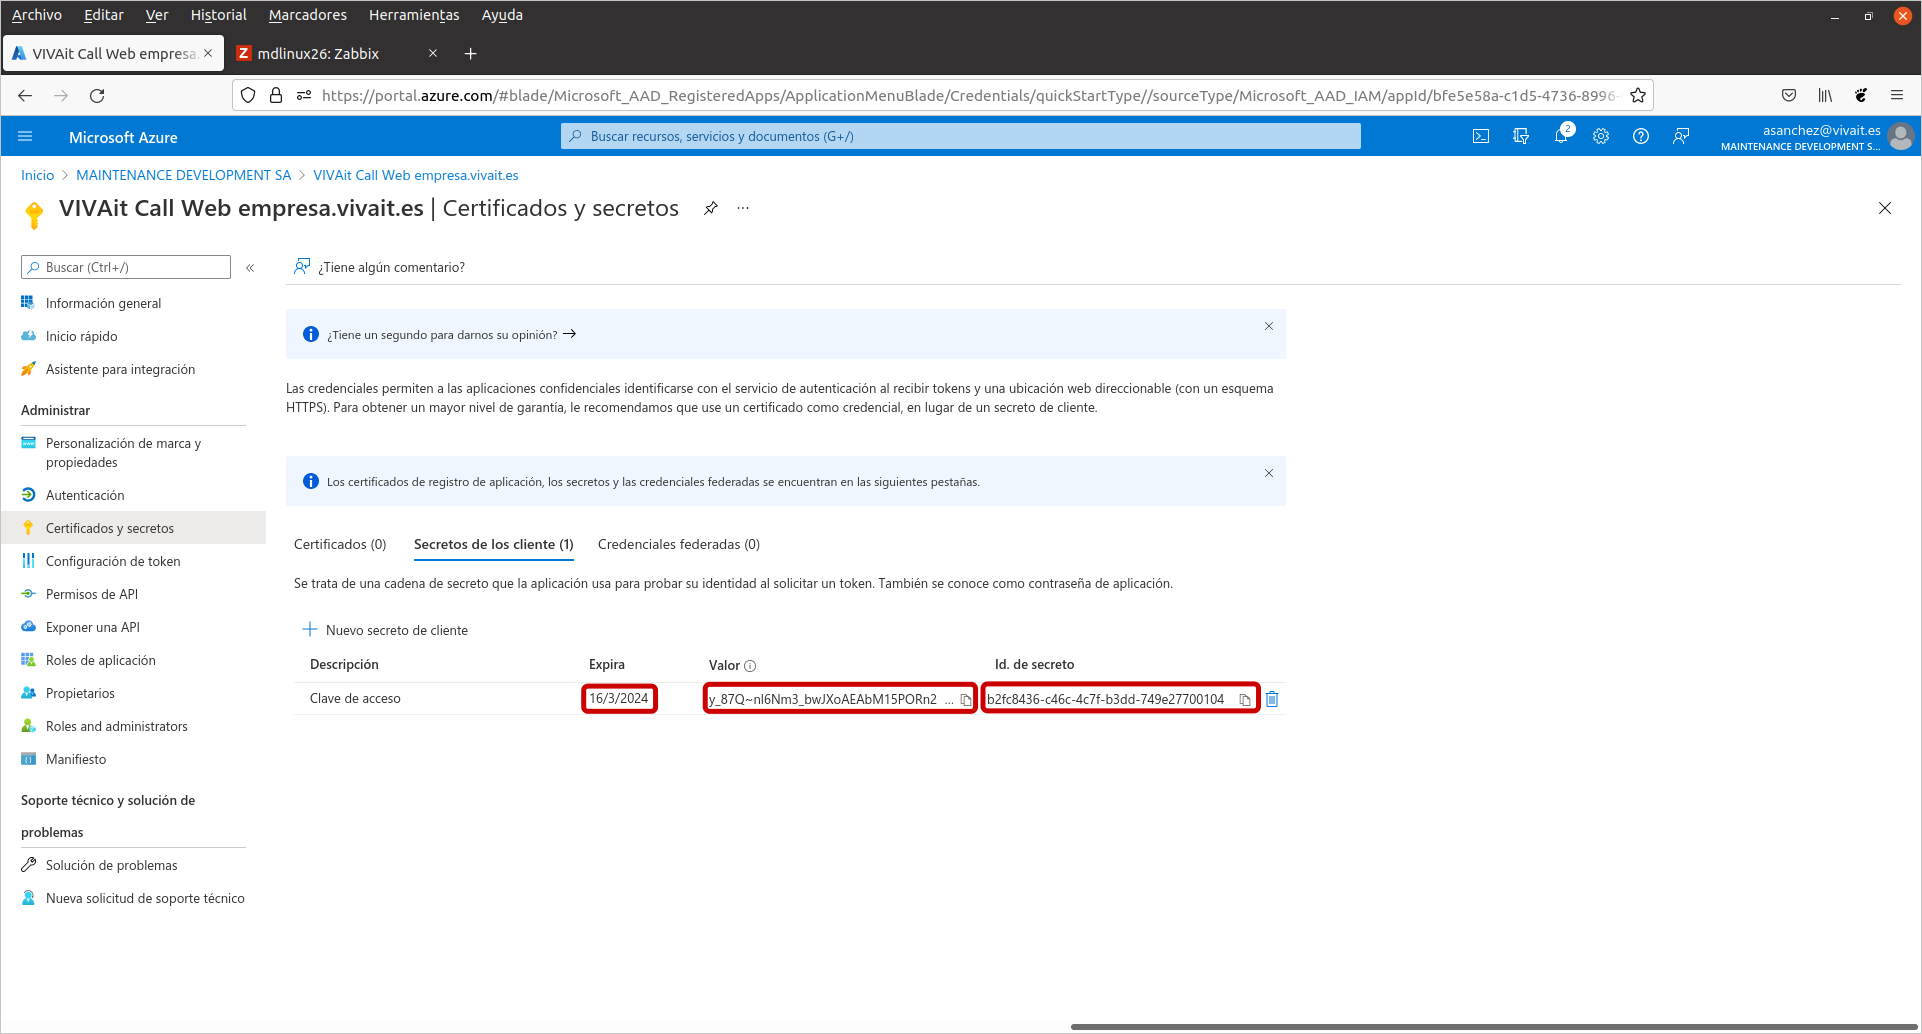This screenshot has width=1922, height=1034.
Task: Open the Firefox library icon
Action: click(1825, 95)
